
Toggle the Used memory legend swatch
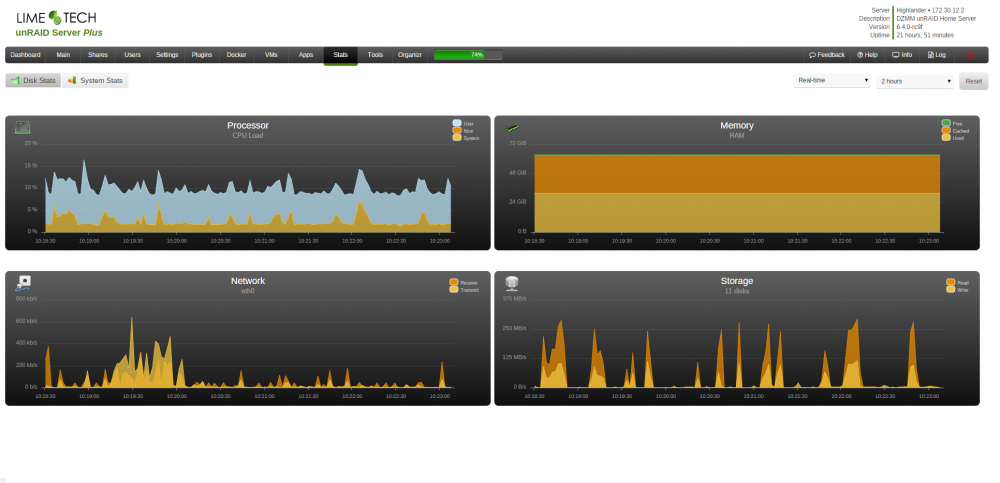tap(946, 137)
